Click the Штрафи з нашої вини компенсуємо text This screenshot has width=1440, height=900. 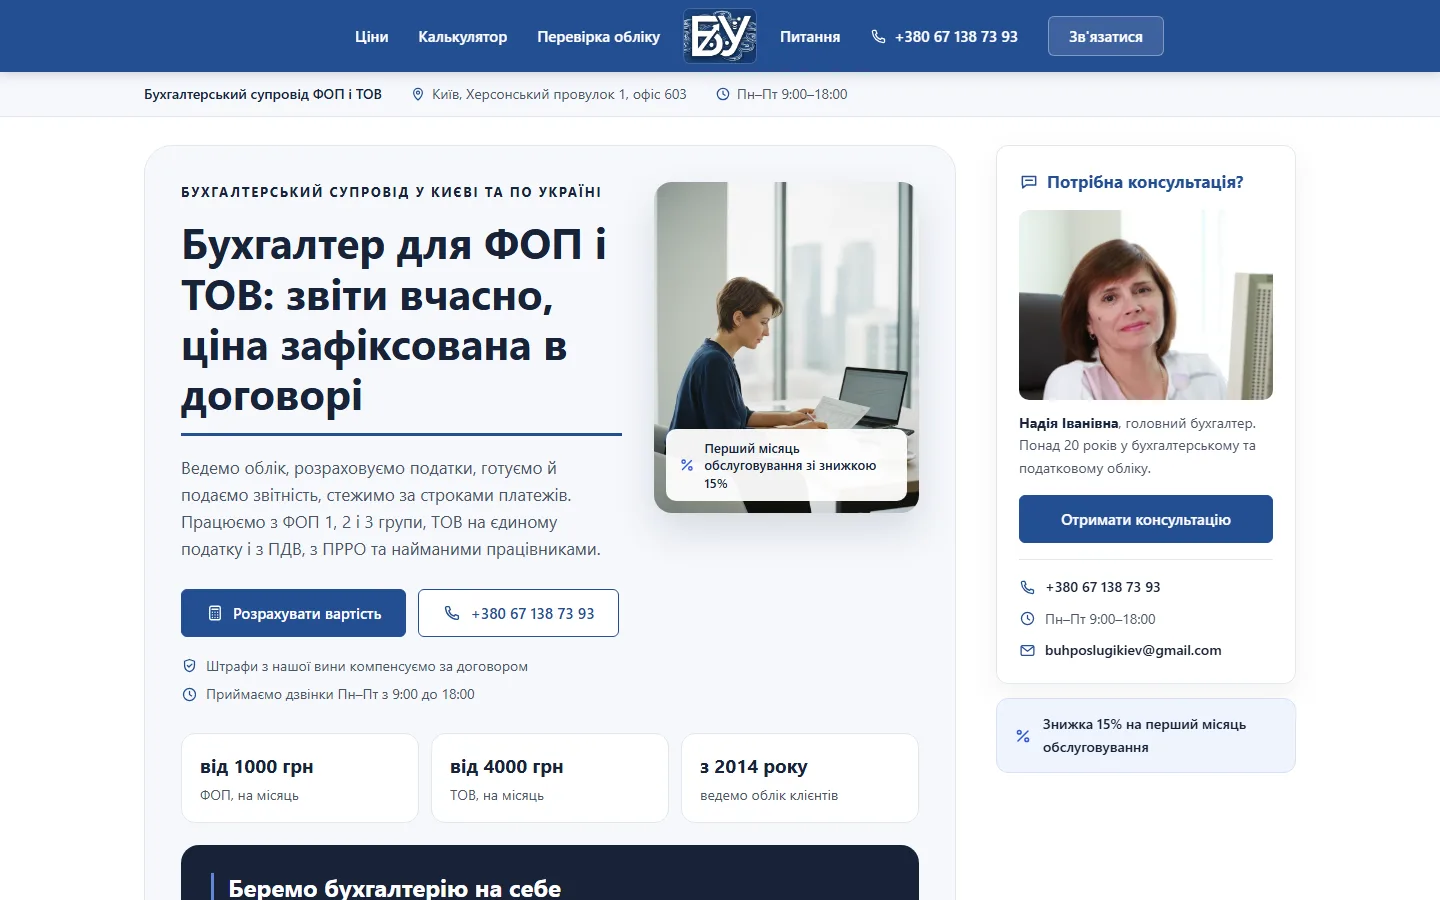[367, 666]
